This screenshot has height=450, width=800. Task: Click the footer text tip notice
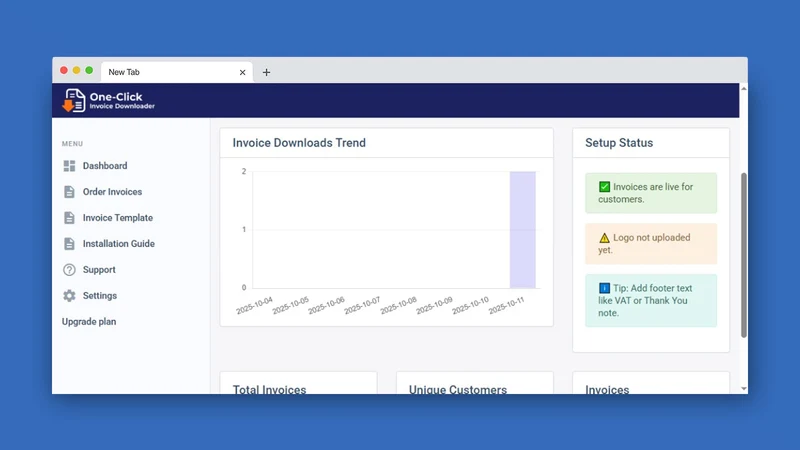[651, 301]
